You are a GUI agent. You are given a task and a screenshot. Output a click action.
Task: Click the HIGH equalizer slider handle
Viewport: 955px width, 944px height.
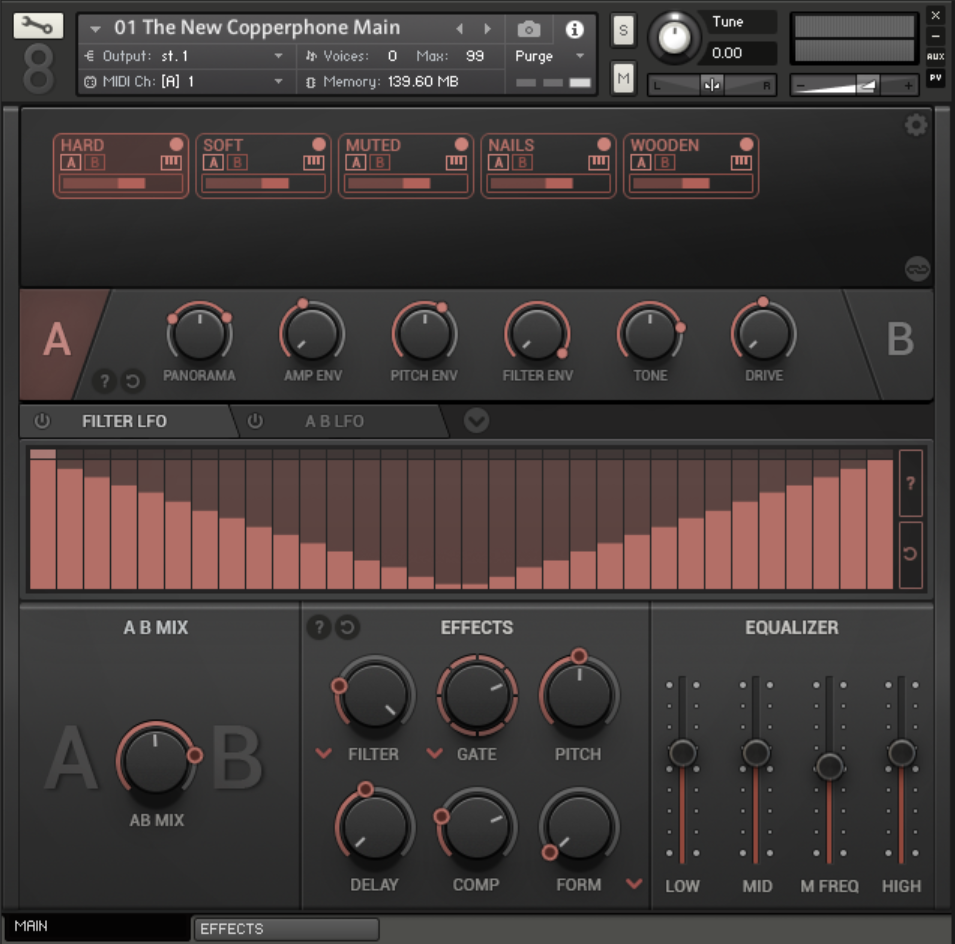(901, 753)
